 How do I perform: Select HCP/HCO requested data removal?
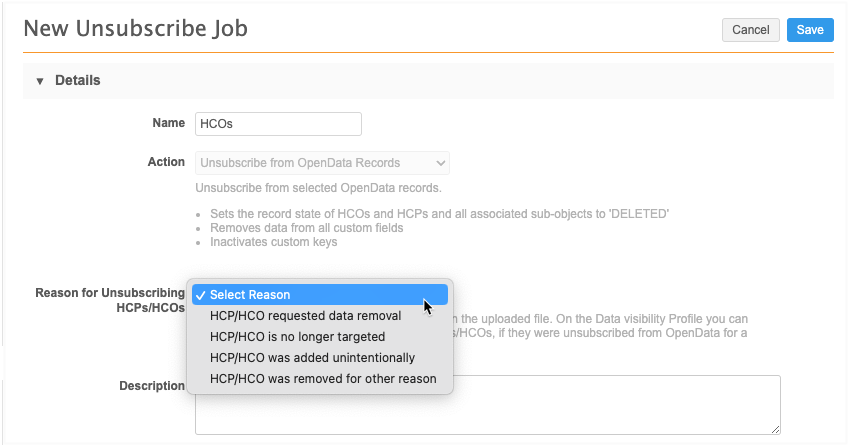[x=305, y=316]
